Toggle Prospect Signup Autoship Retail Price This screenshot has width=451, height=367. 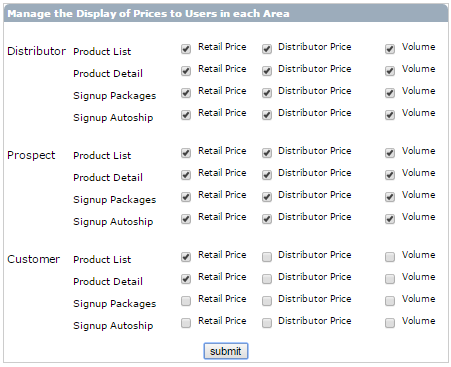(x=186, y=219)
